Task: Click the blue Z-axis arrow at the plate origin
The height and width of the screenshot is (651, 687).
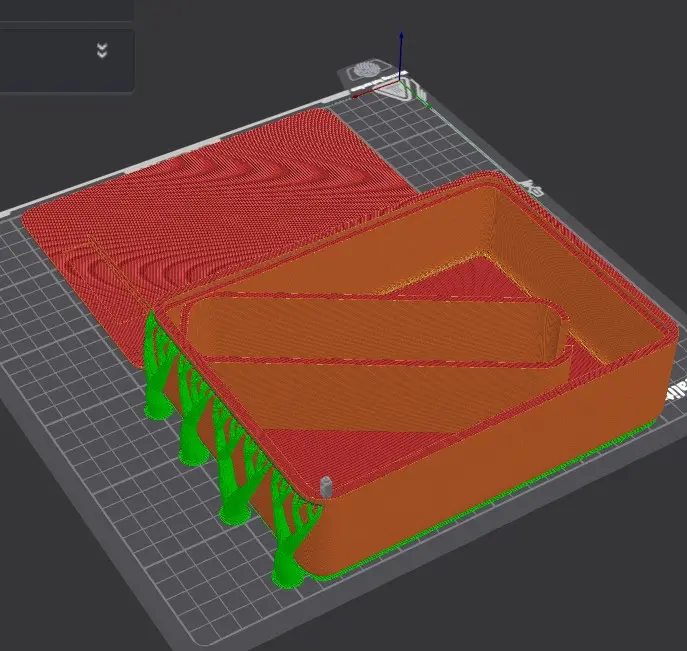Action: point(401,55)
